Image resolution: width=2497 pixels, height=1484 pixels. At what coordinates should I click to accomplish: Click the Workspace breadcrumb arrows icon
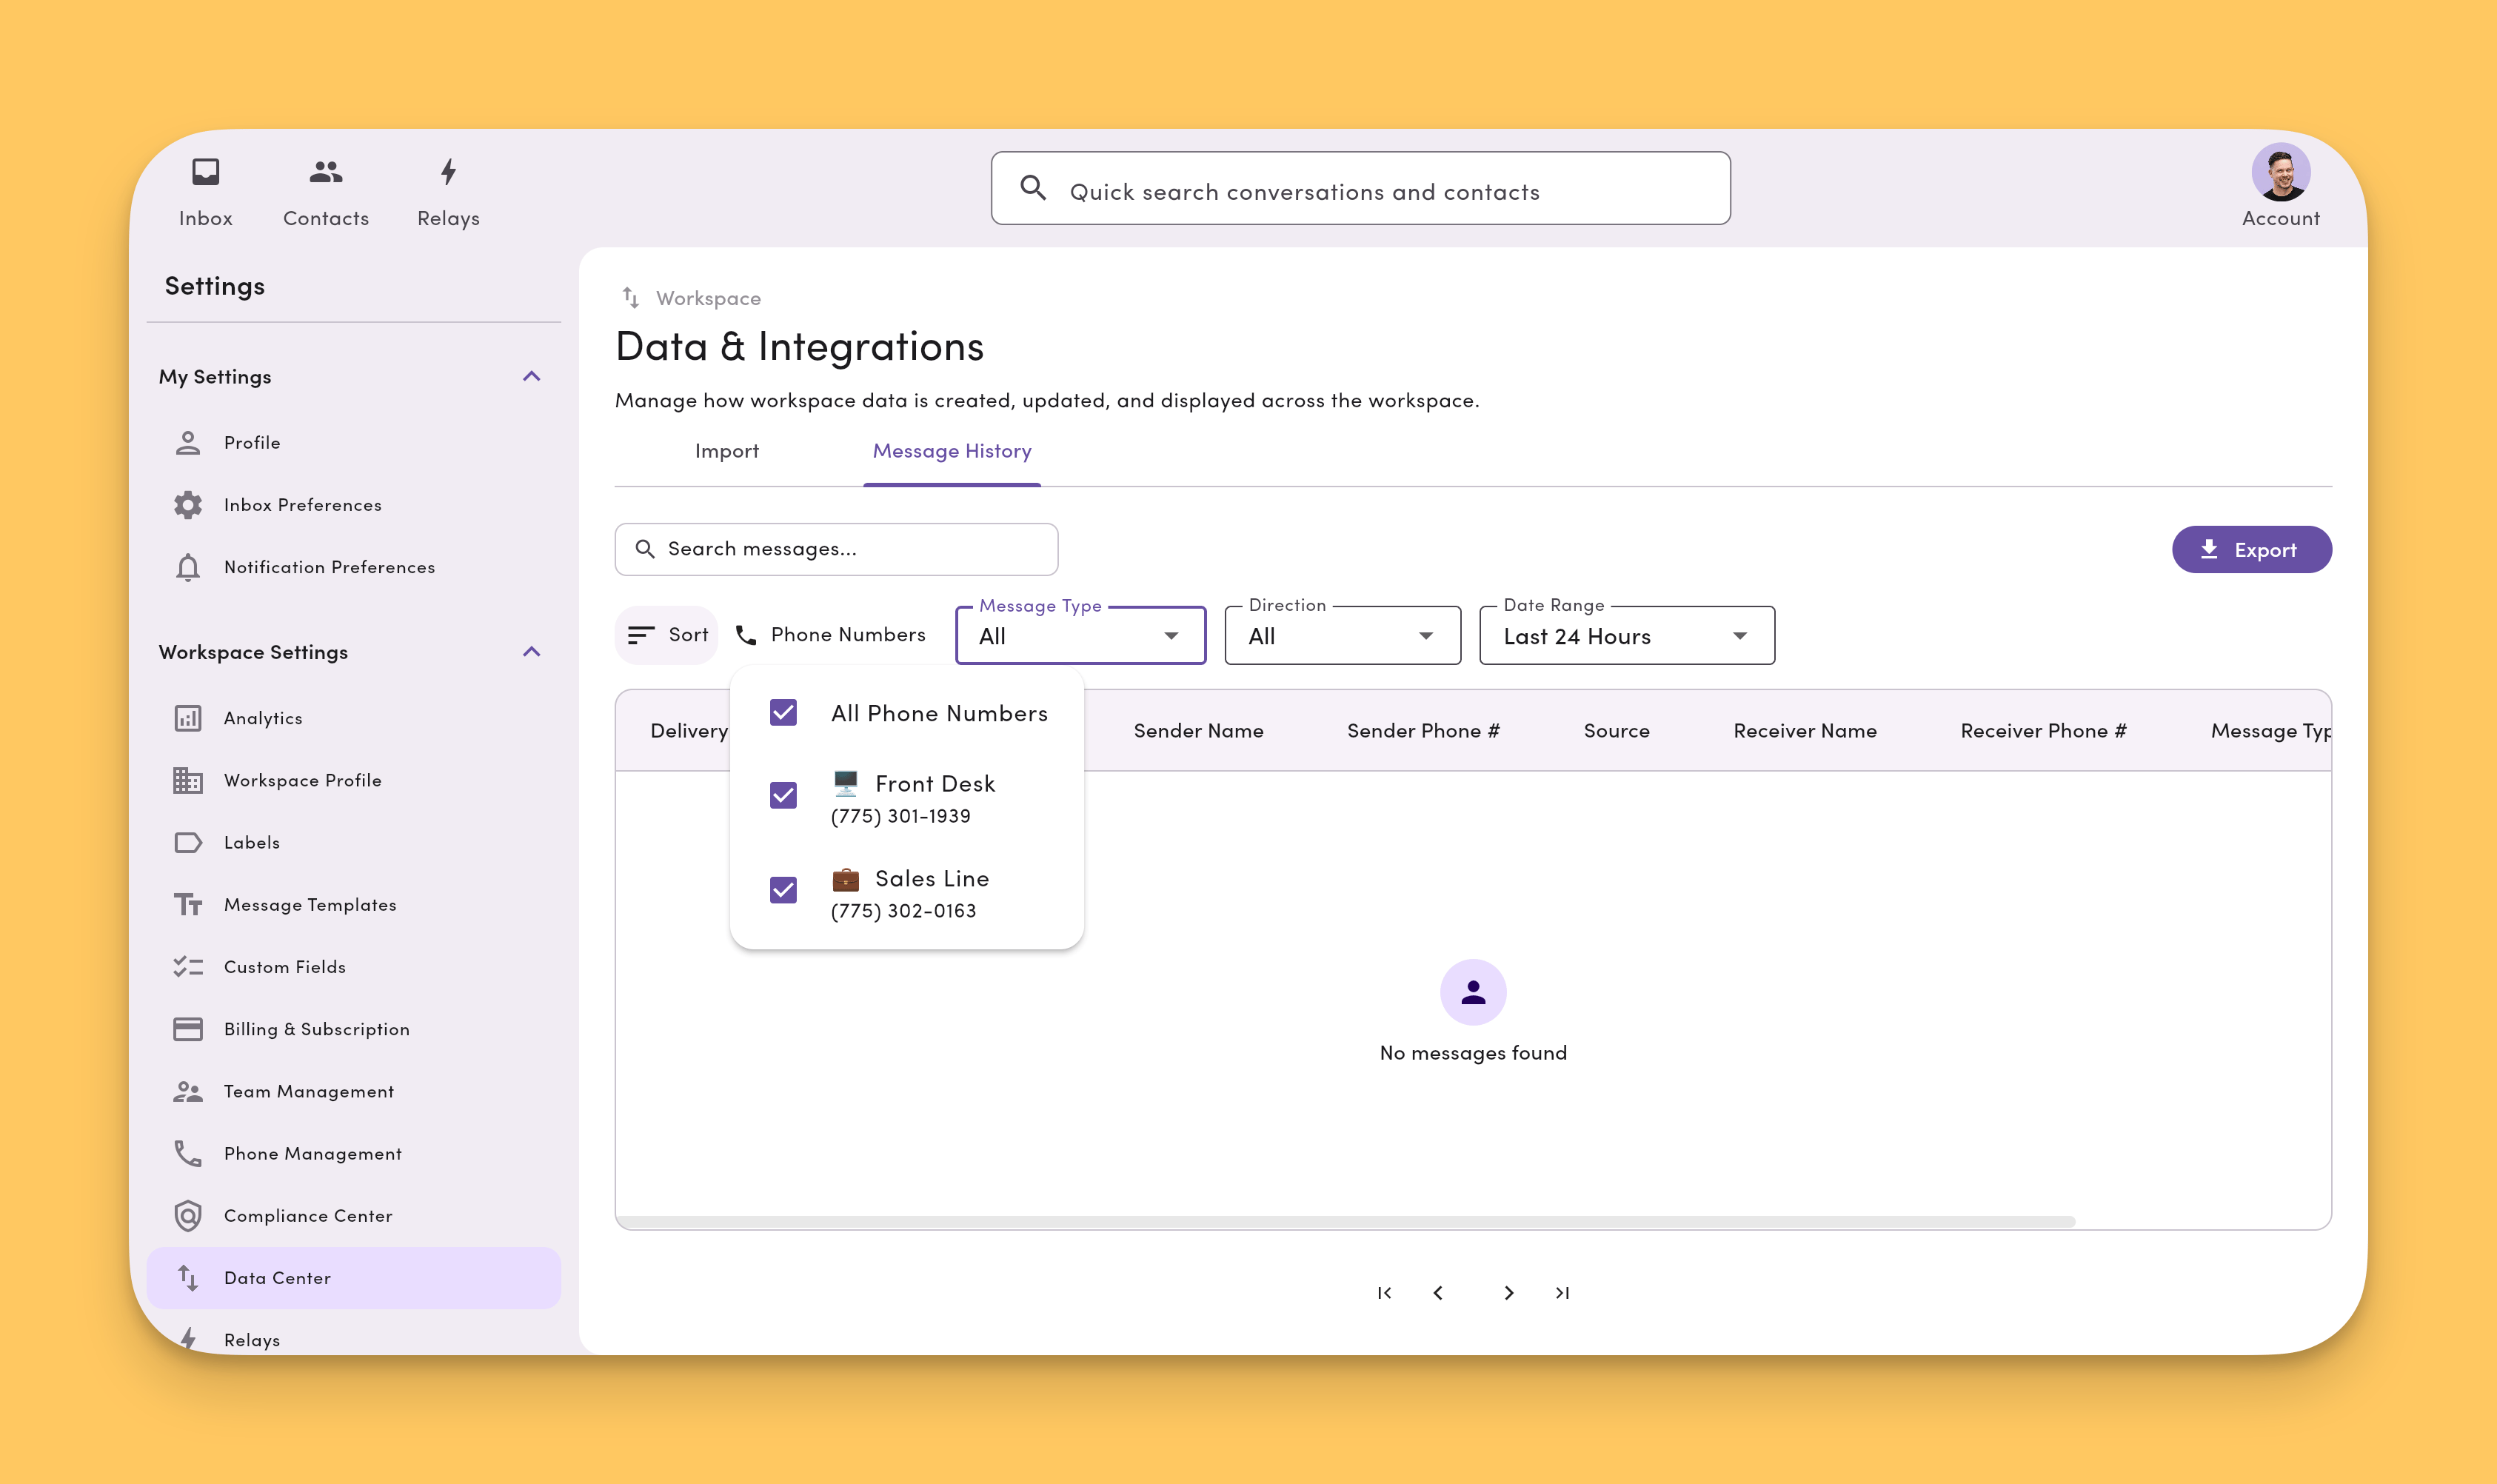tap(631, 298)
